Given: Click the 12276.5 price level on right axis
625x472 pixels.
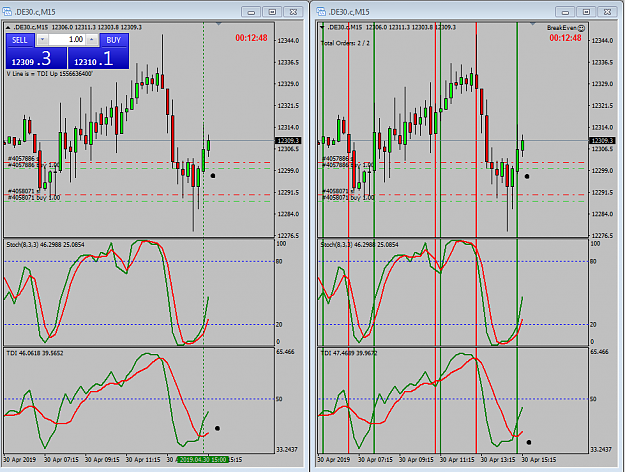Looking at the screenshot, I should tap(602, 236).
